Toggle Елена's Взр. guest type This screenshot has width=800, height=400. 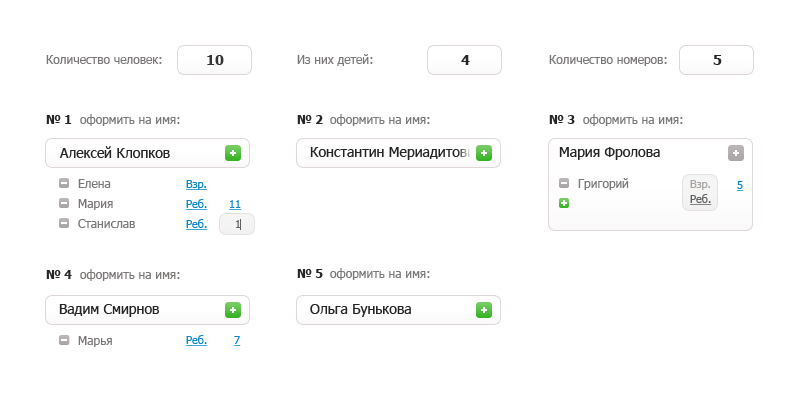click(x=196, y=184)
